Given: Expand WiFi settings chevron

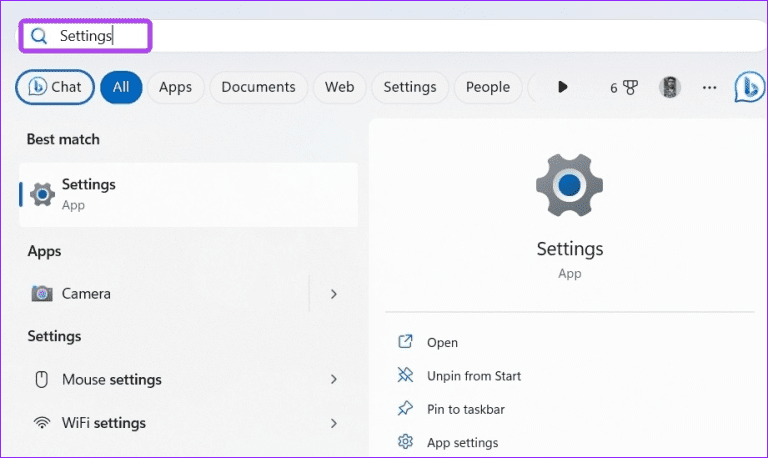Looking at the screenshot, I should pyautogui.click(x=334, y=423).
